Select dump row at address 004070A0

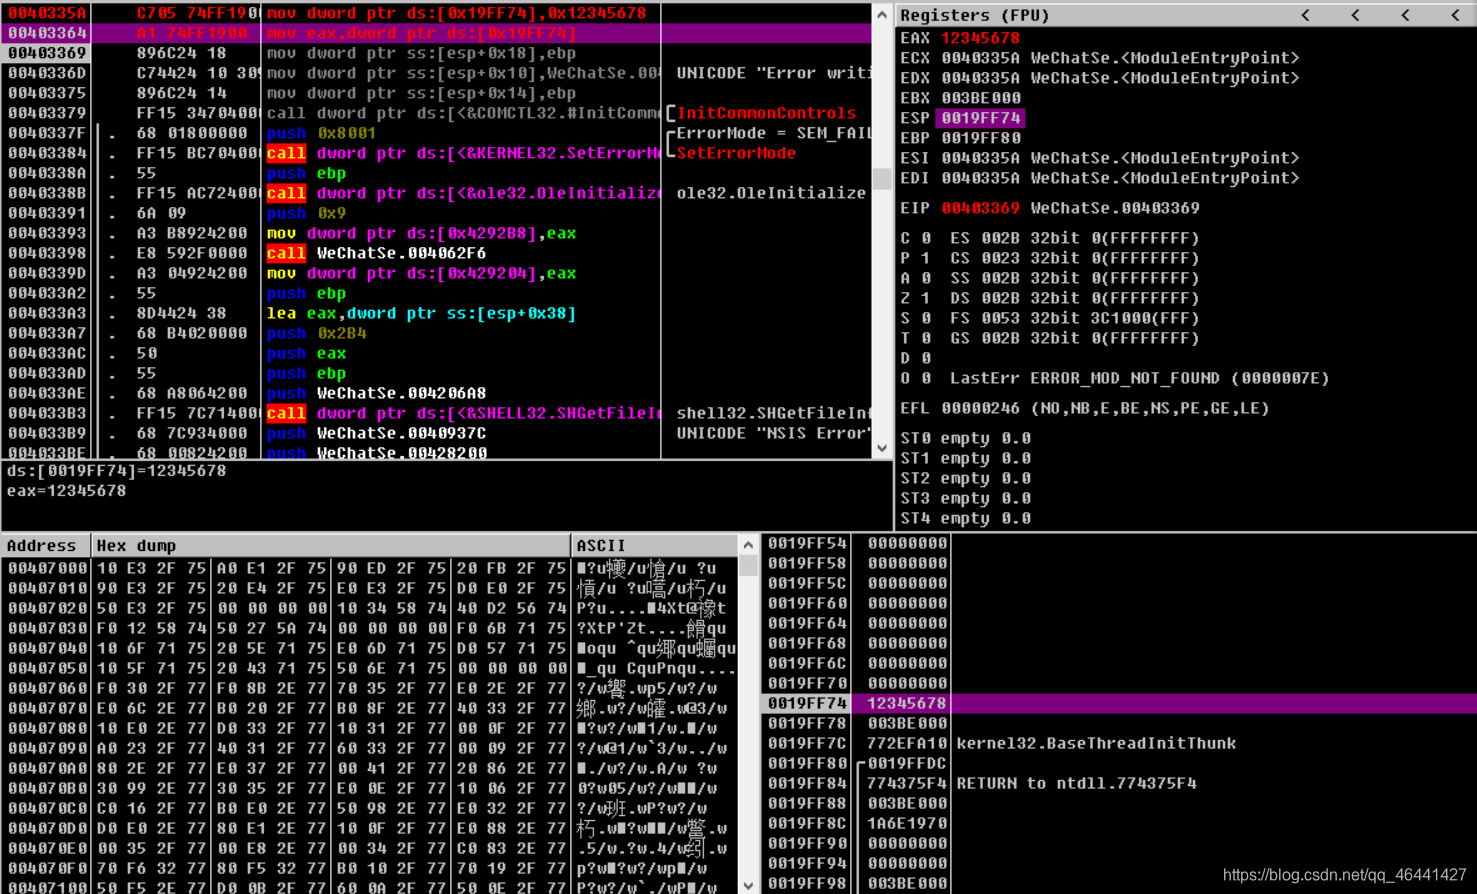click(x=371, y=768)
